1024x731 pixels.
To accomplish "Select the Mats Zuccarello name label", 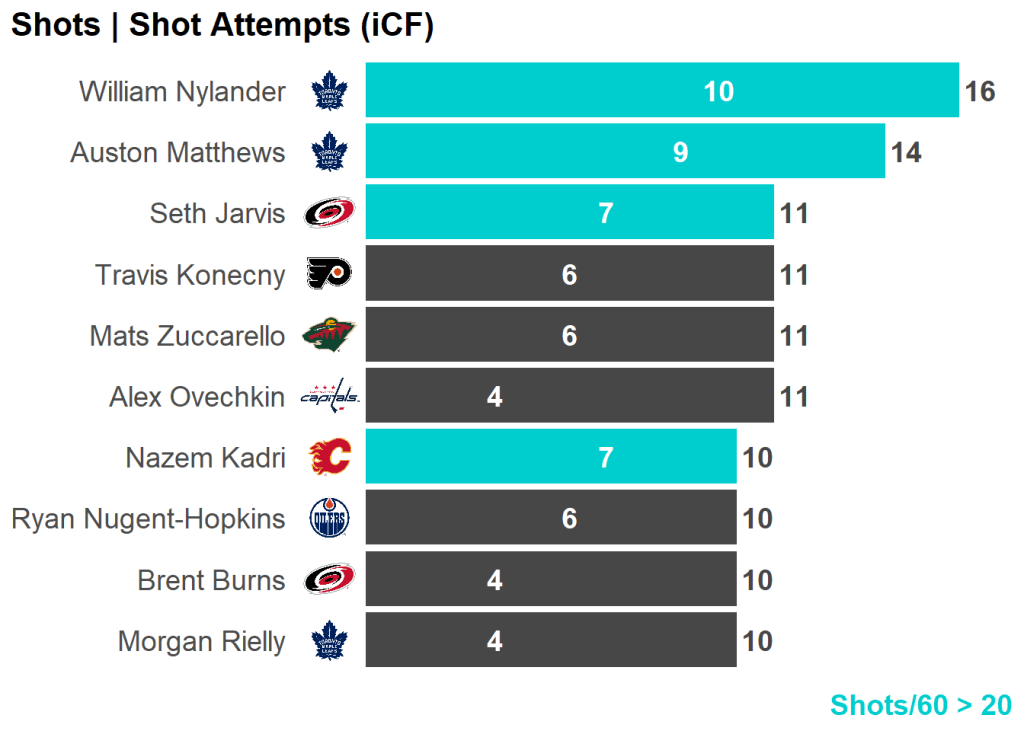I will click(187, 335).
